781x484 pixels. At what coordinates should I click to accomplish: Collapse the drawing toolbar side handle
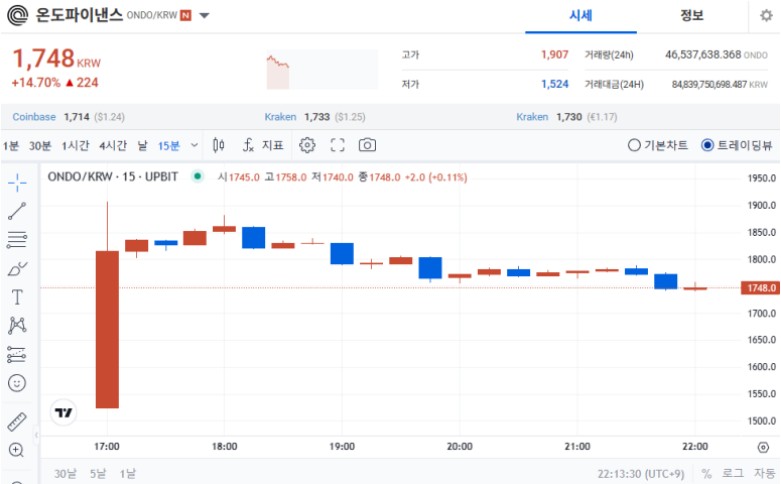[36, 435]
